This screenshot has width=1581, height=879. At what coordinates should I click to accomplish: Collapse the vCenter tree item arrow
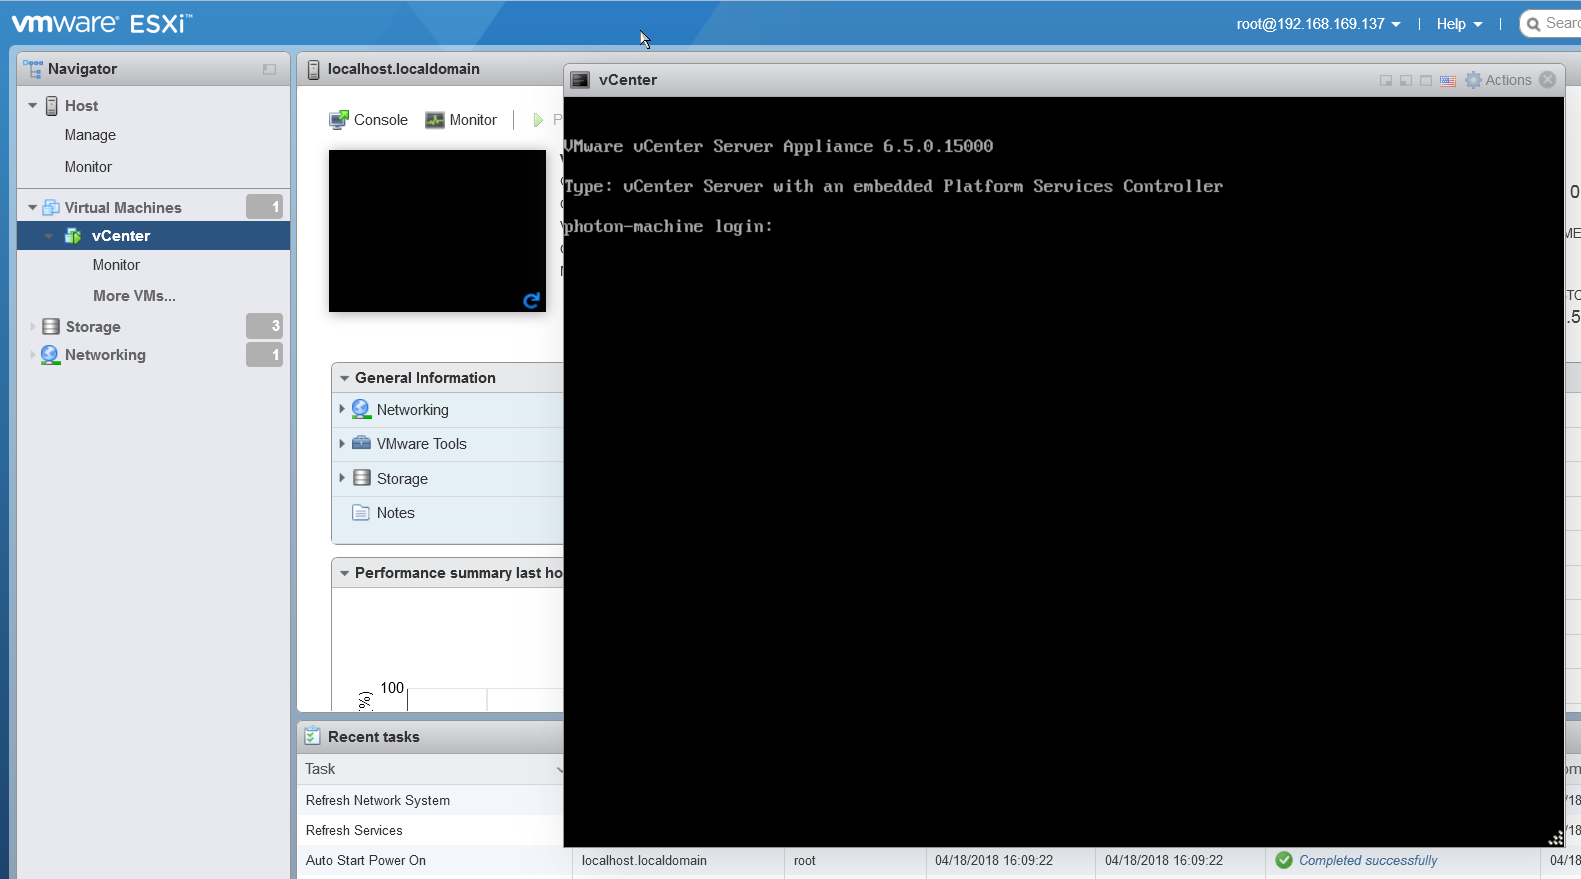point(48,236)
